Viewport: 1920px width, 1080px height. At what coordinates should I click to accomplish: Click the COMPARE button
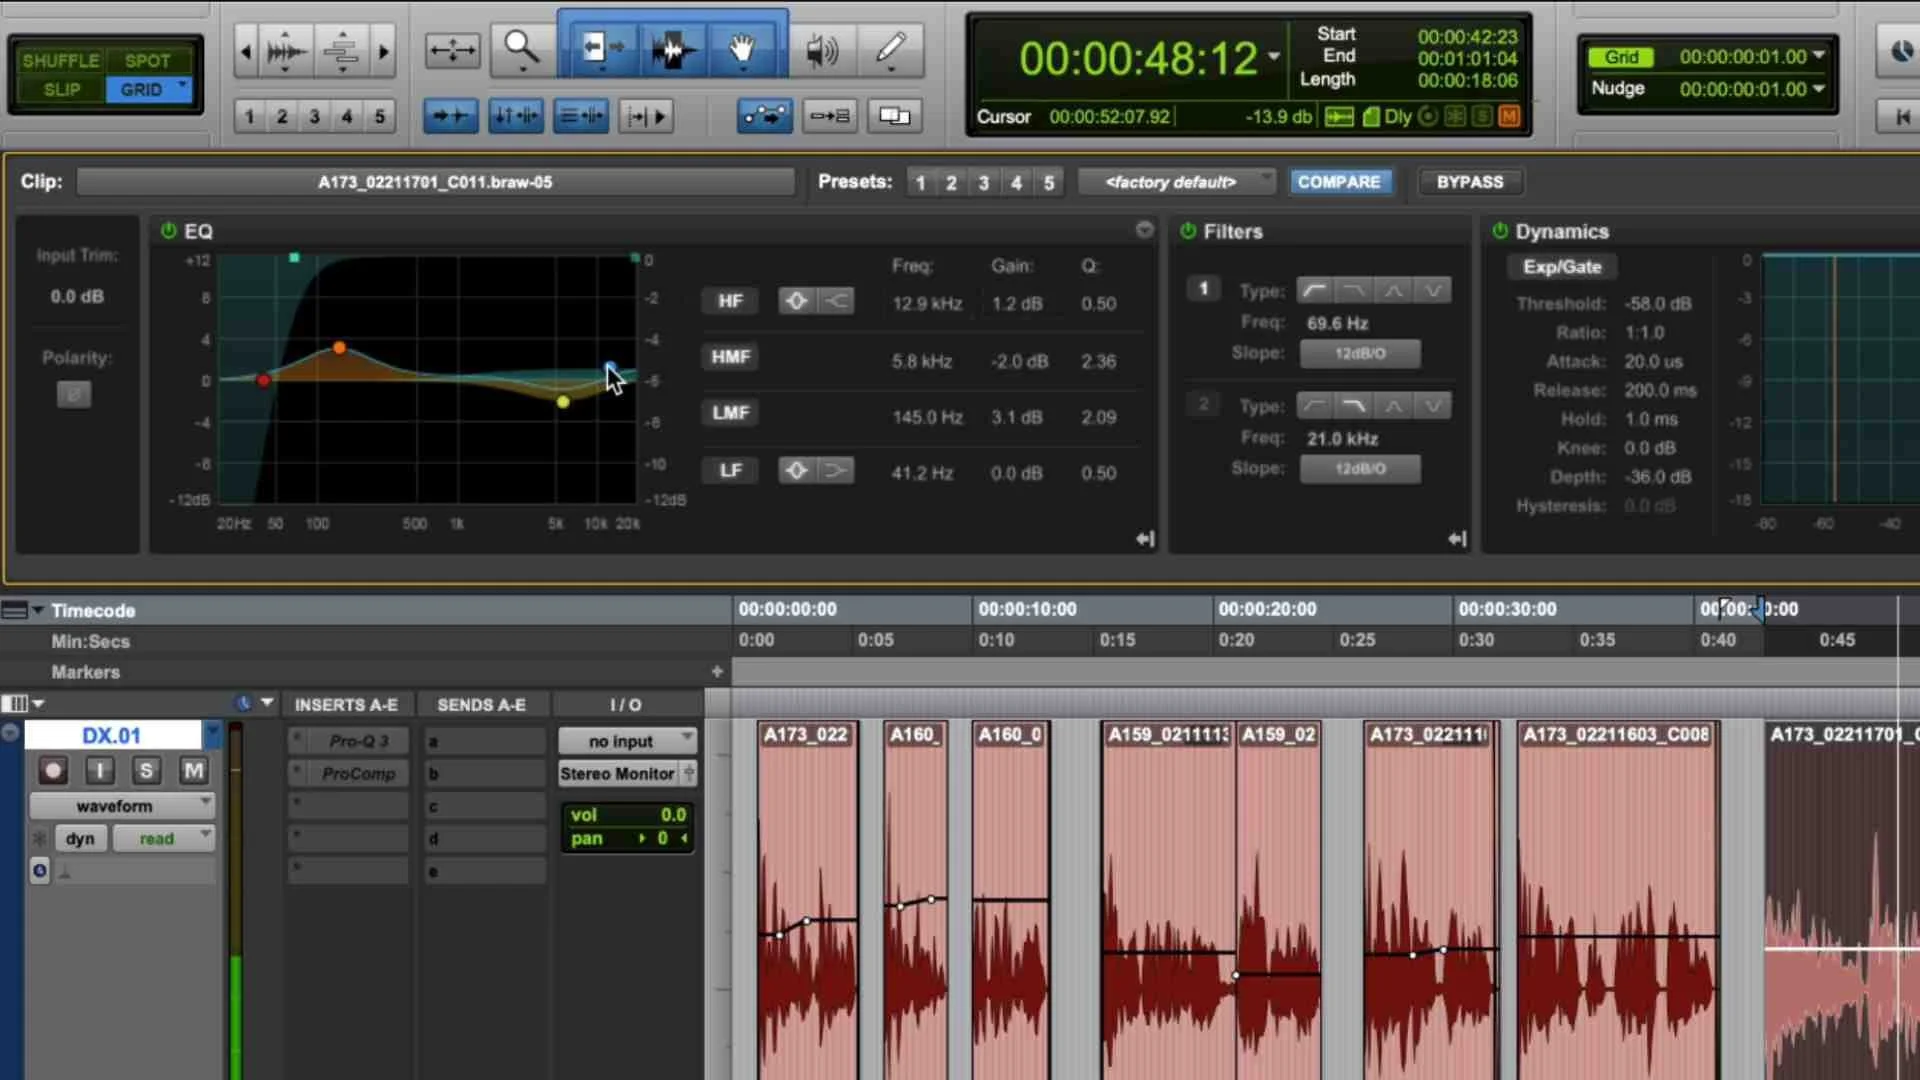tap(1339, 181)
